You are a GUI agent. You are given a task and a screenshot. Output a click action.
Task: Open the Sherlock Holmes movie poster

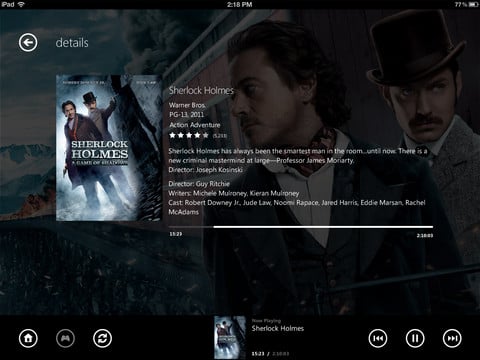[109, 148]
